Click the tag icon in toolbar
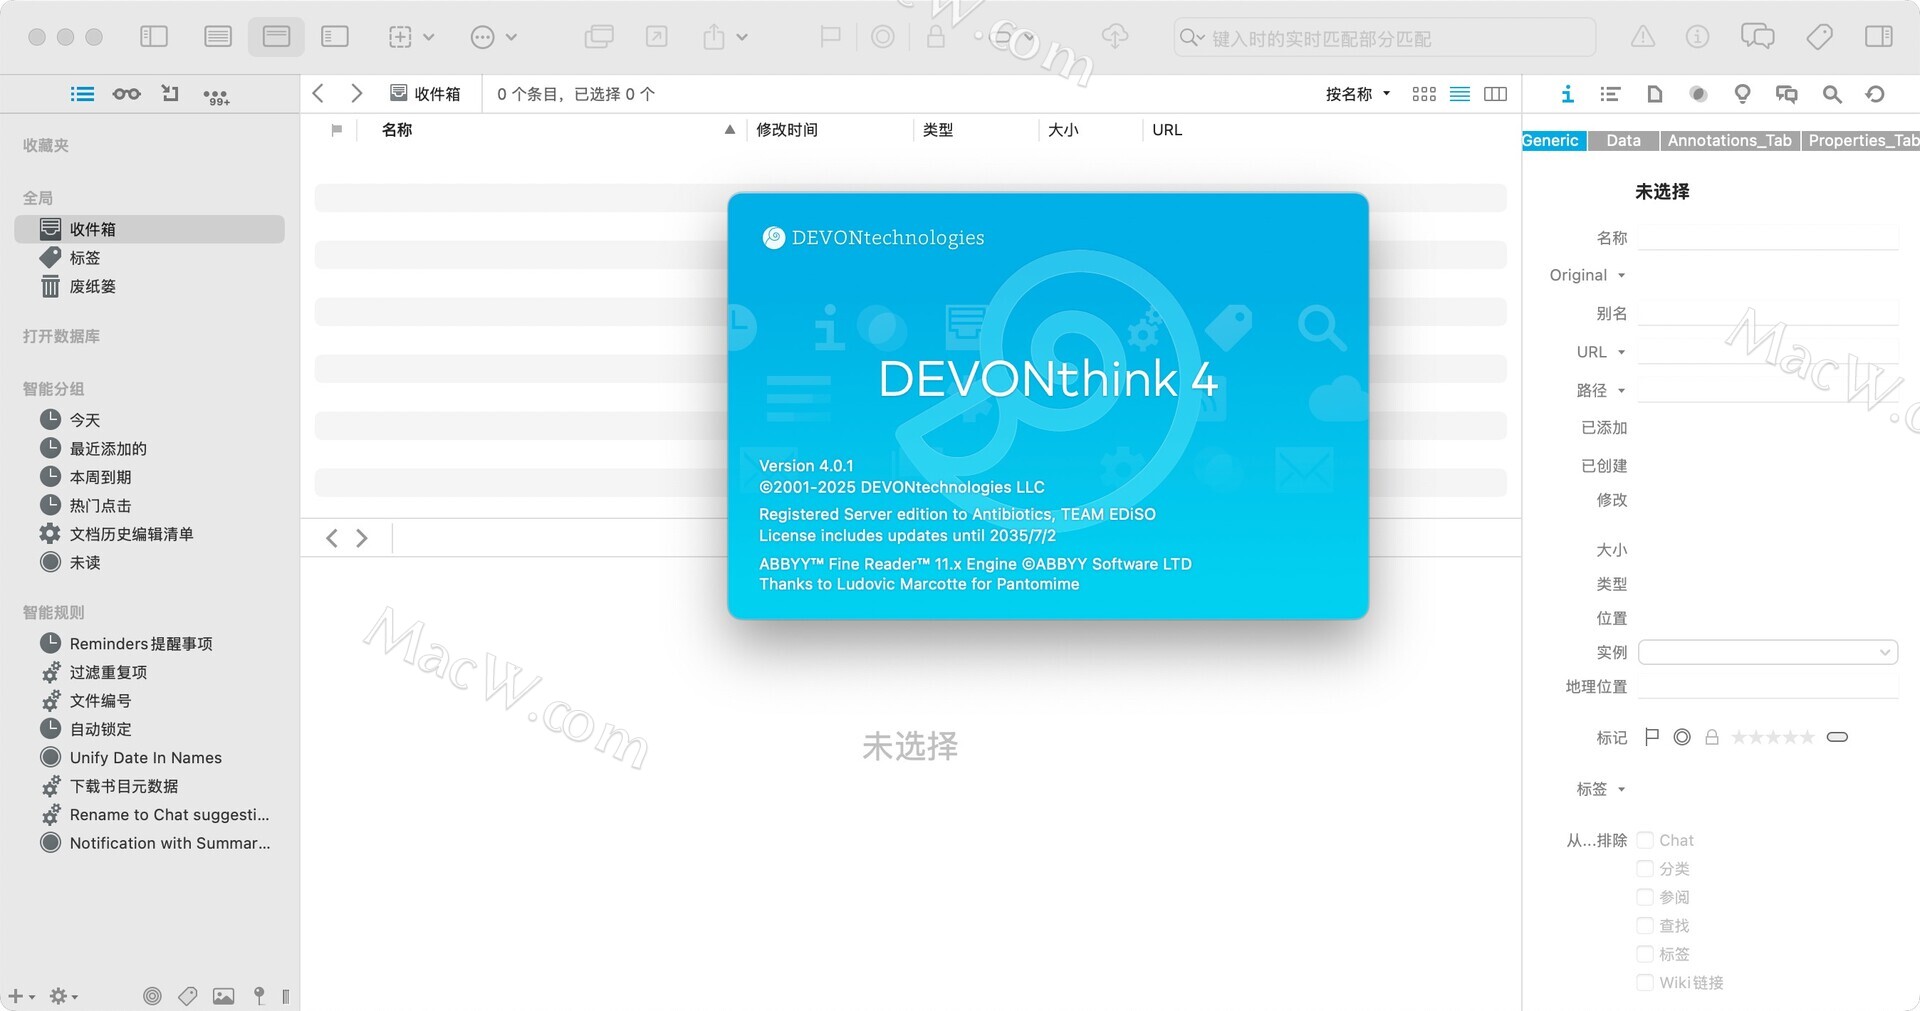Viewport: 1920px width, 1011px height. pyautogui.click(x=1819, y=37)
